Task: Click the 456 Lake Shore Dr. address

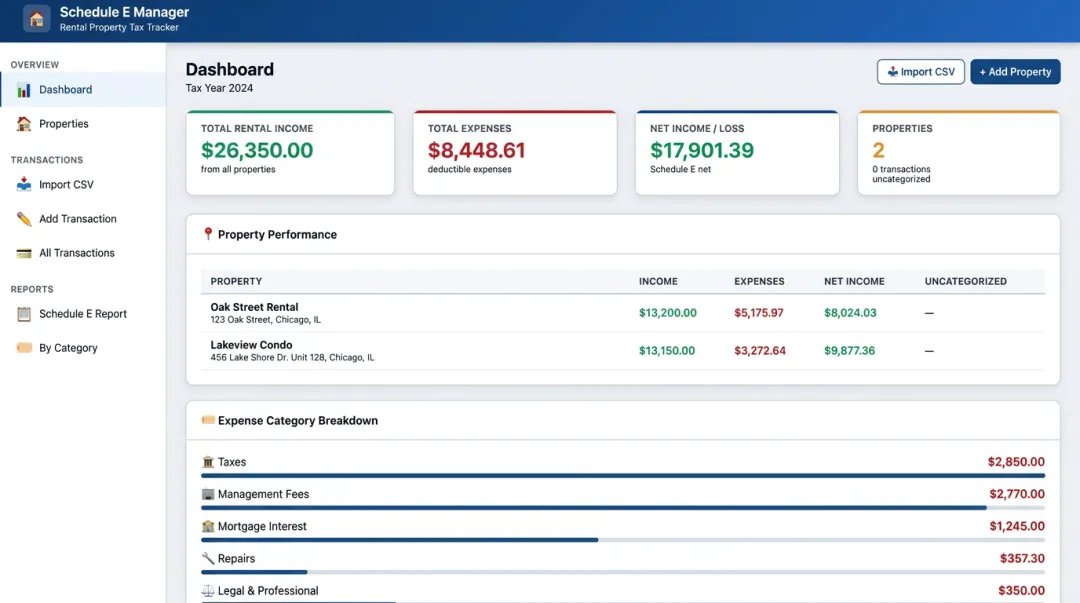Action: pos(292,358)
